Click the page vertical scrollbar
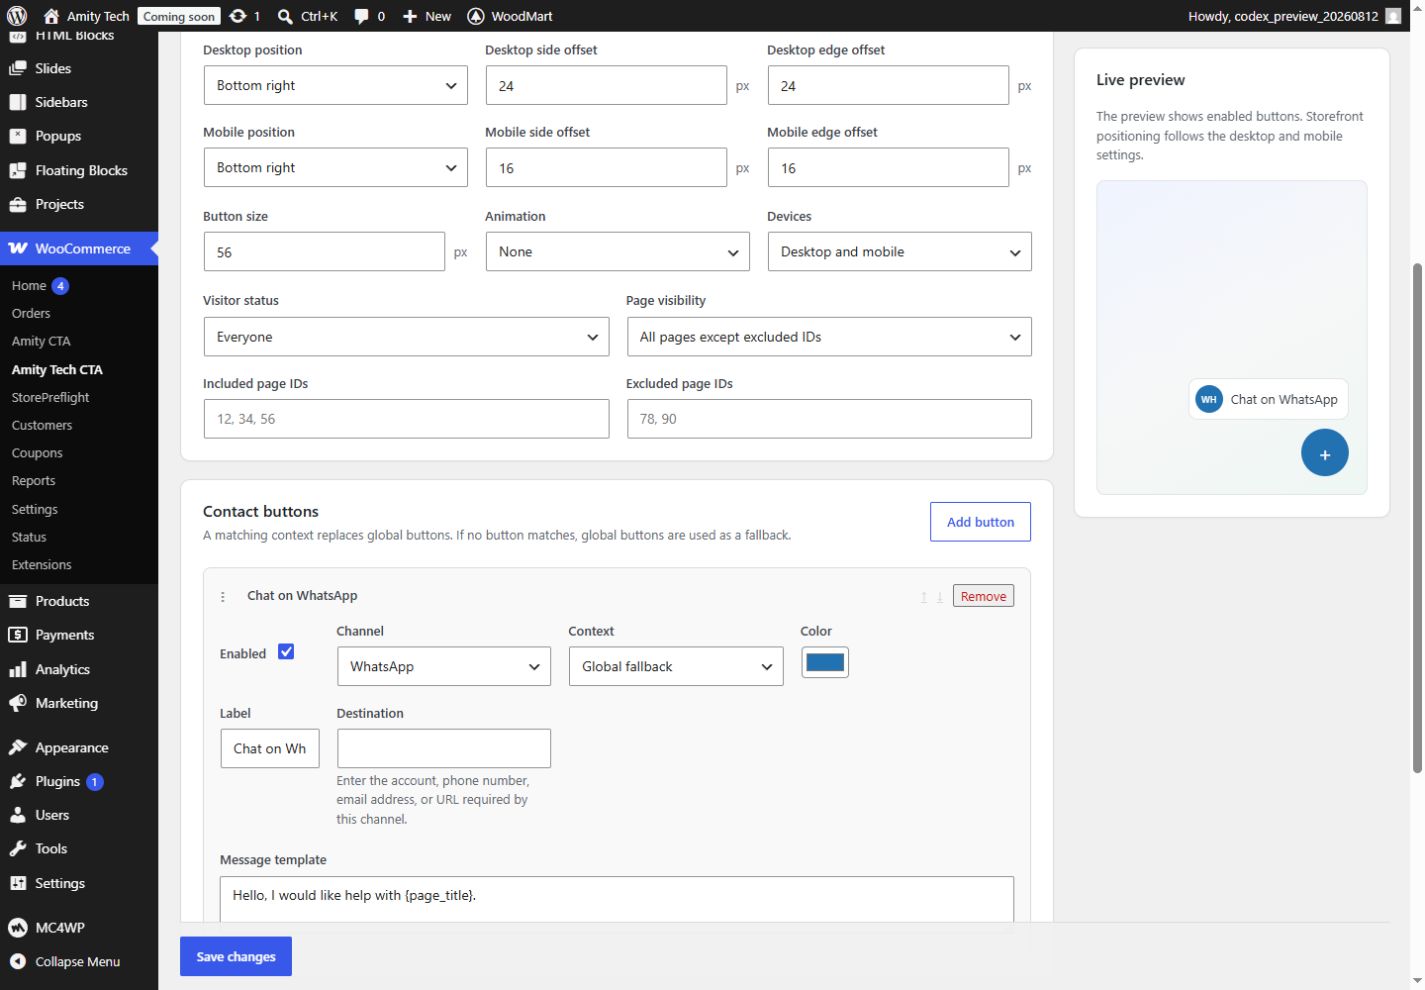This screenshot has height=990, width=1425. tap(1416, 518)
